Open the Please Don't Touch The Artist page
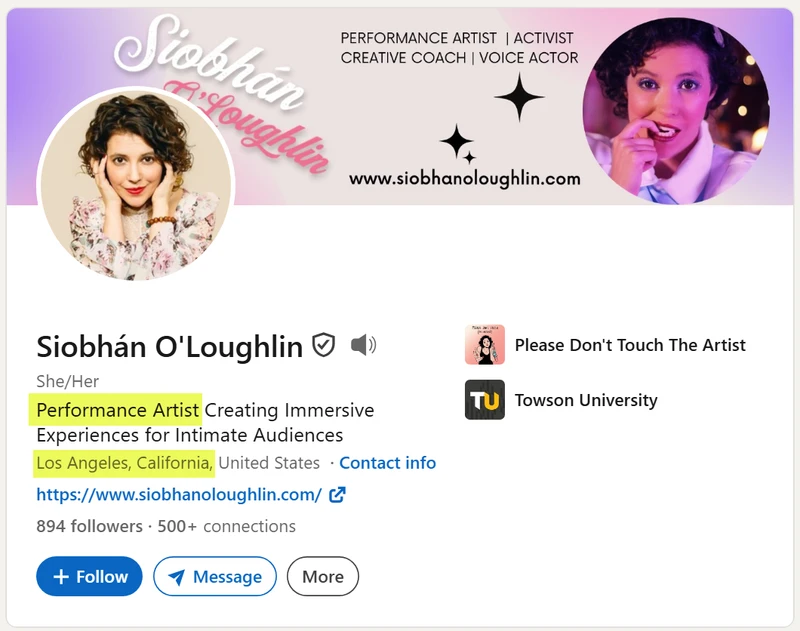The image size is (800, 631). click(x=630, y=345)
